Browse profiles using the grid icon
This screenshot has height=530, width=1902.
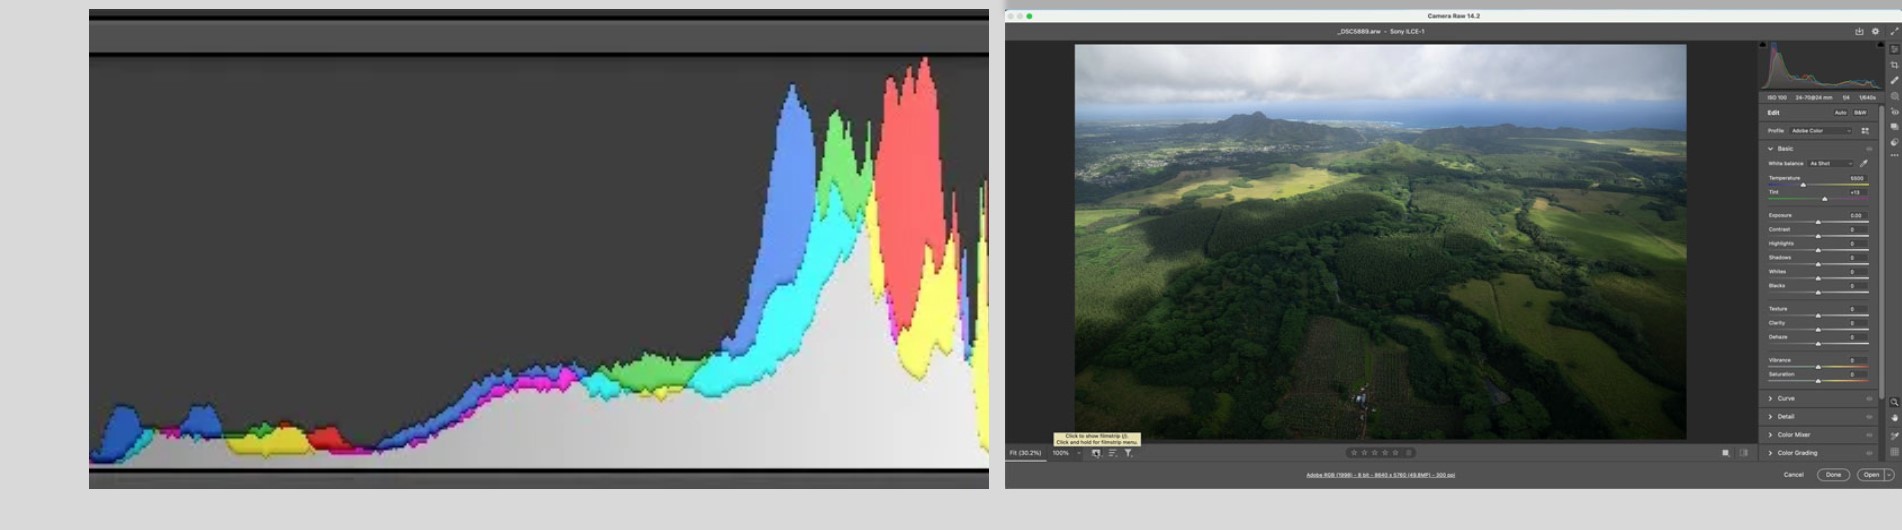pyautogui.click(x=1865, y=131)
